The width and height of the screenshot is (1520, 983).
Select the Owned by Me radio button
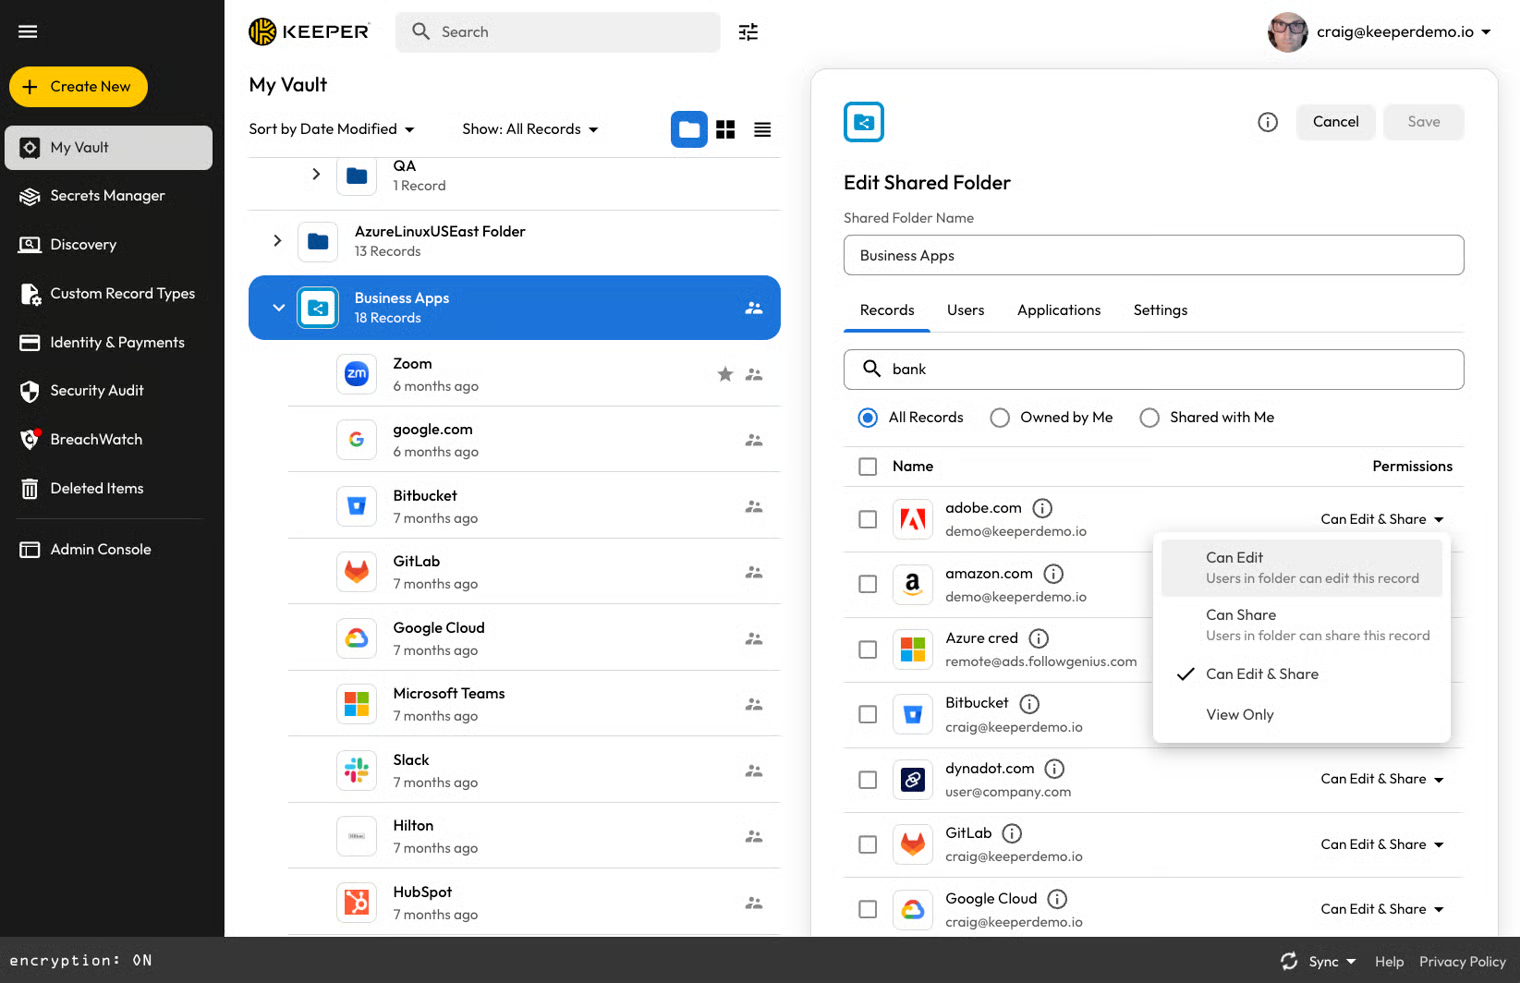[1000, 418]
